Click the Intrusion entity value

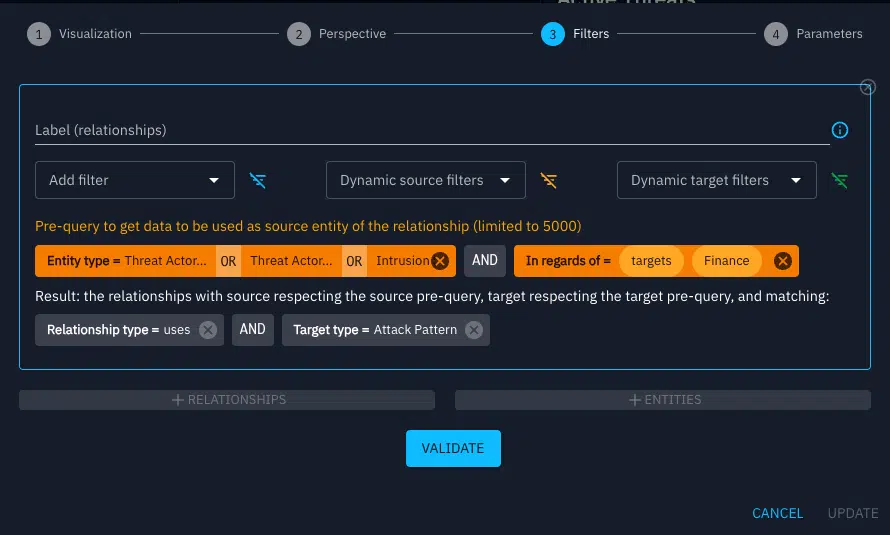click(402, 261)
